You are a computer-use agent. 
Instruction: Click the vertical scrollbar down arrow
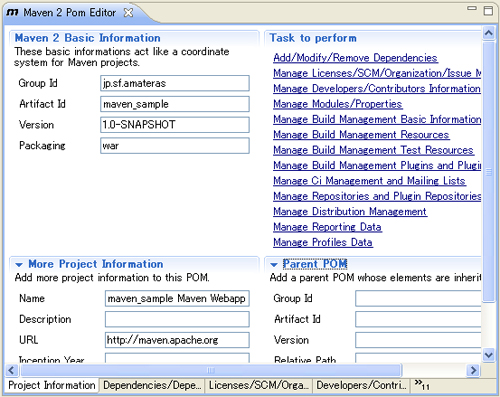click(x=489, y=355)
